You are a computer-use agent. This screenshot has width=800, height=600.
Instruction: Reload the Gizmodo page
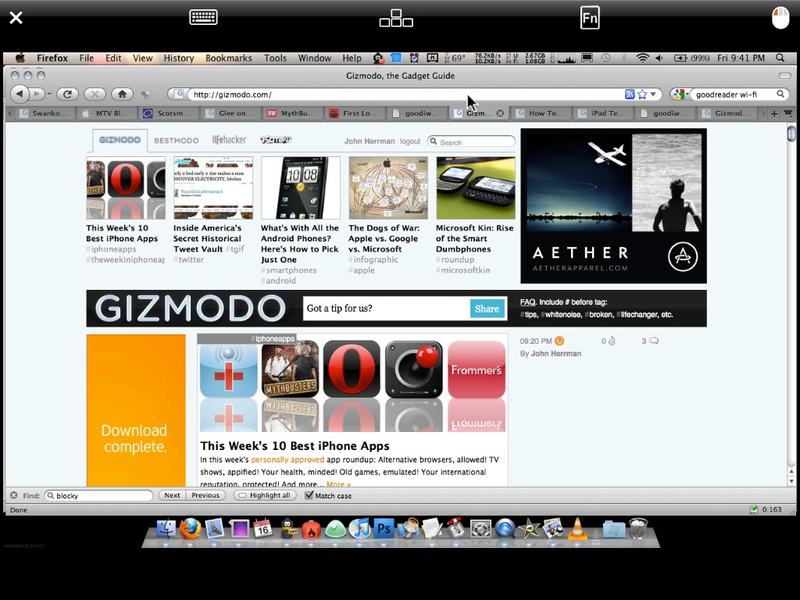[x=67, y=94]
